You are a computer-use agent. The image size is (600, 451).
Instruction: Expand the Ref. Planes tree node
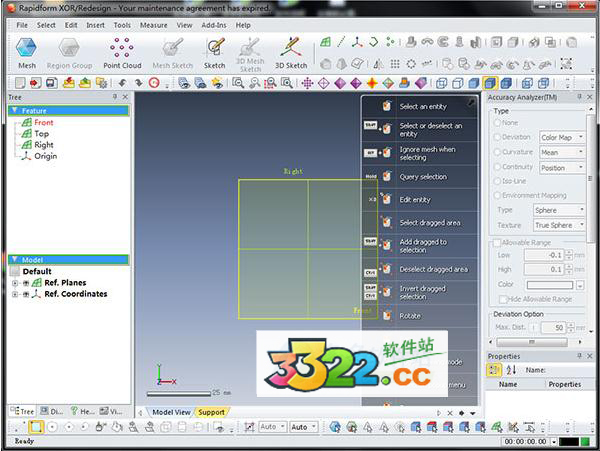point(16,283)
